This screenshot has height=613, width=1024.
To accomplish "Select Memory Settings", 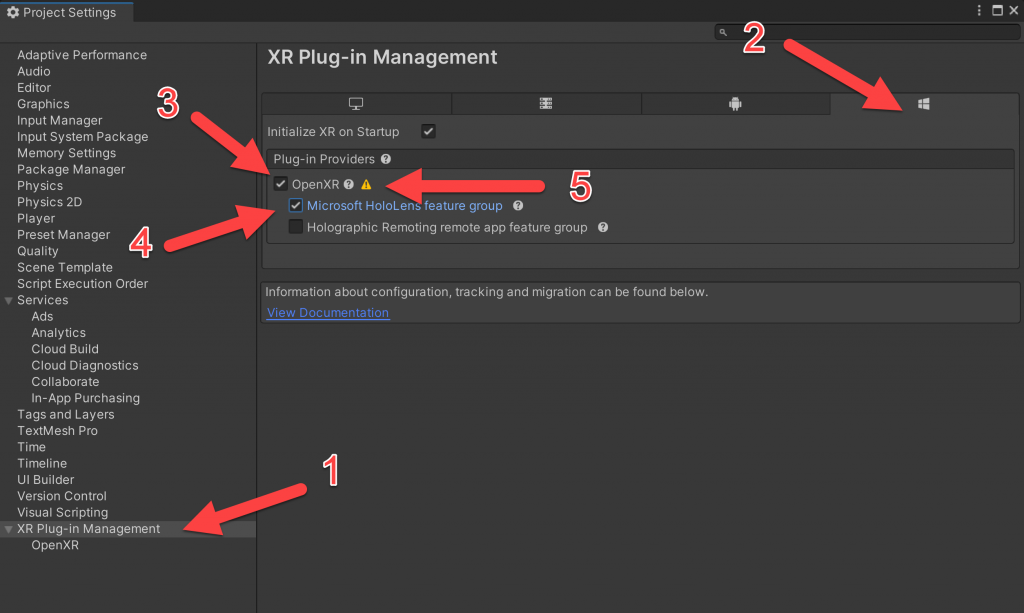I will (67, 153).
